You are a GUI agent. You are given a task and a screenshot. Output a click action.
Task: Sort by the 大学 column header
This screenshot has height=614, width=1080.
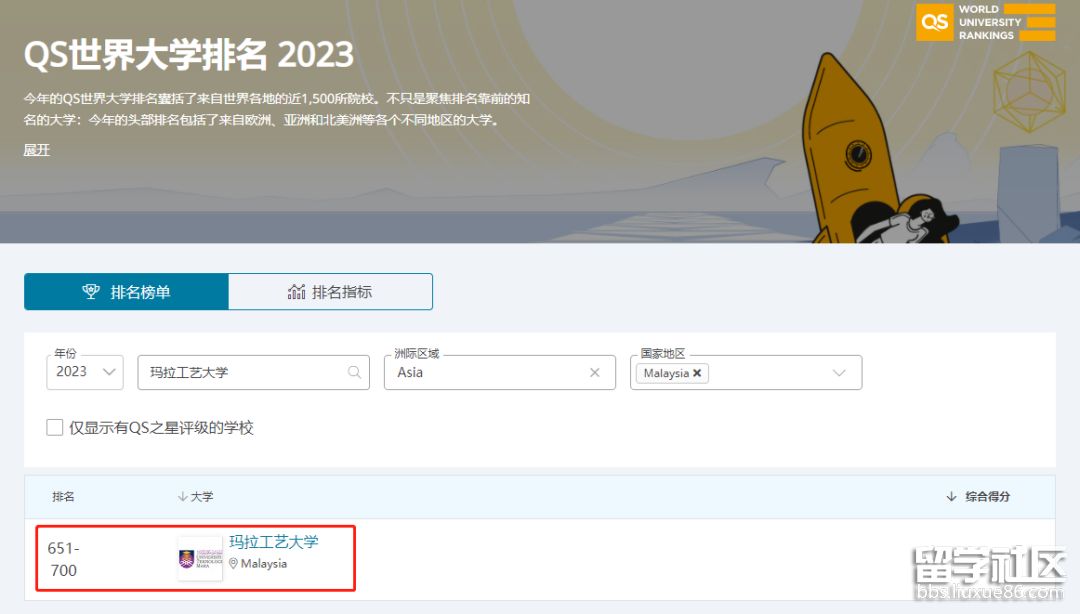tap(196, 496)
